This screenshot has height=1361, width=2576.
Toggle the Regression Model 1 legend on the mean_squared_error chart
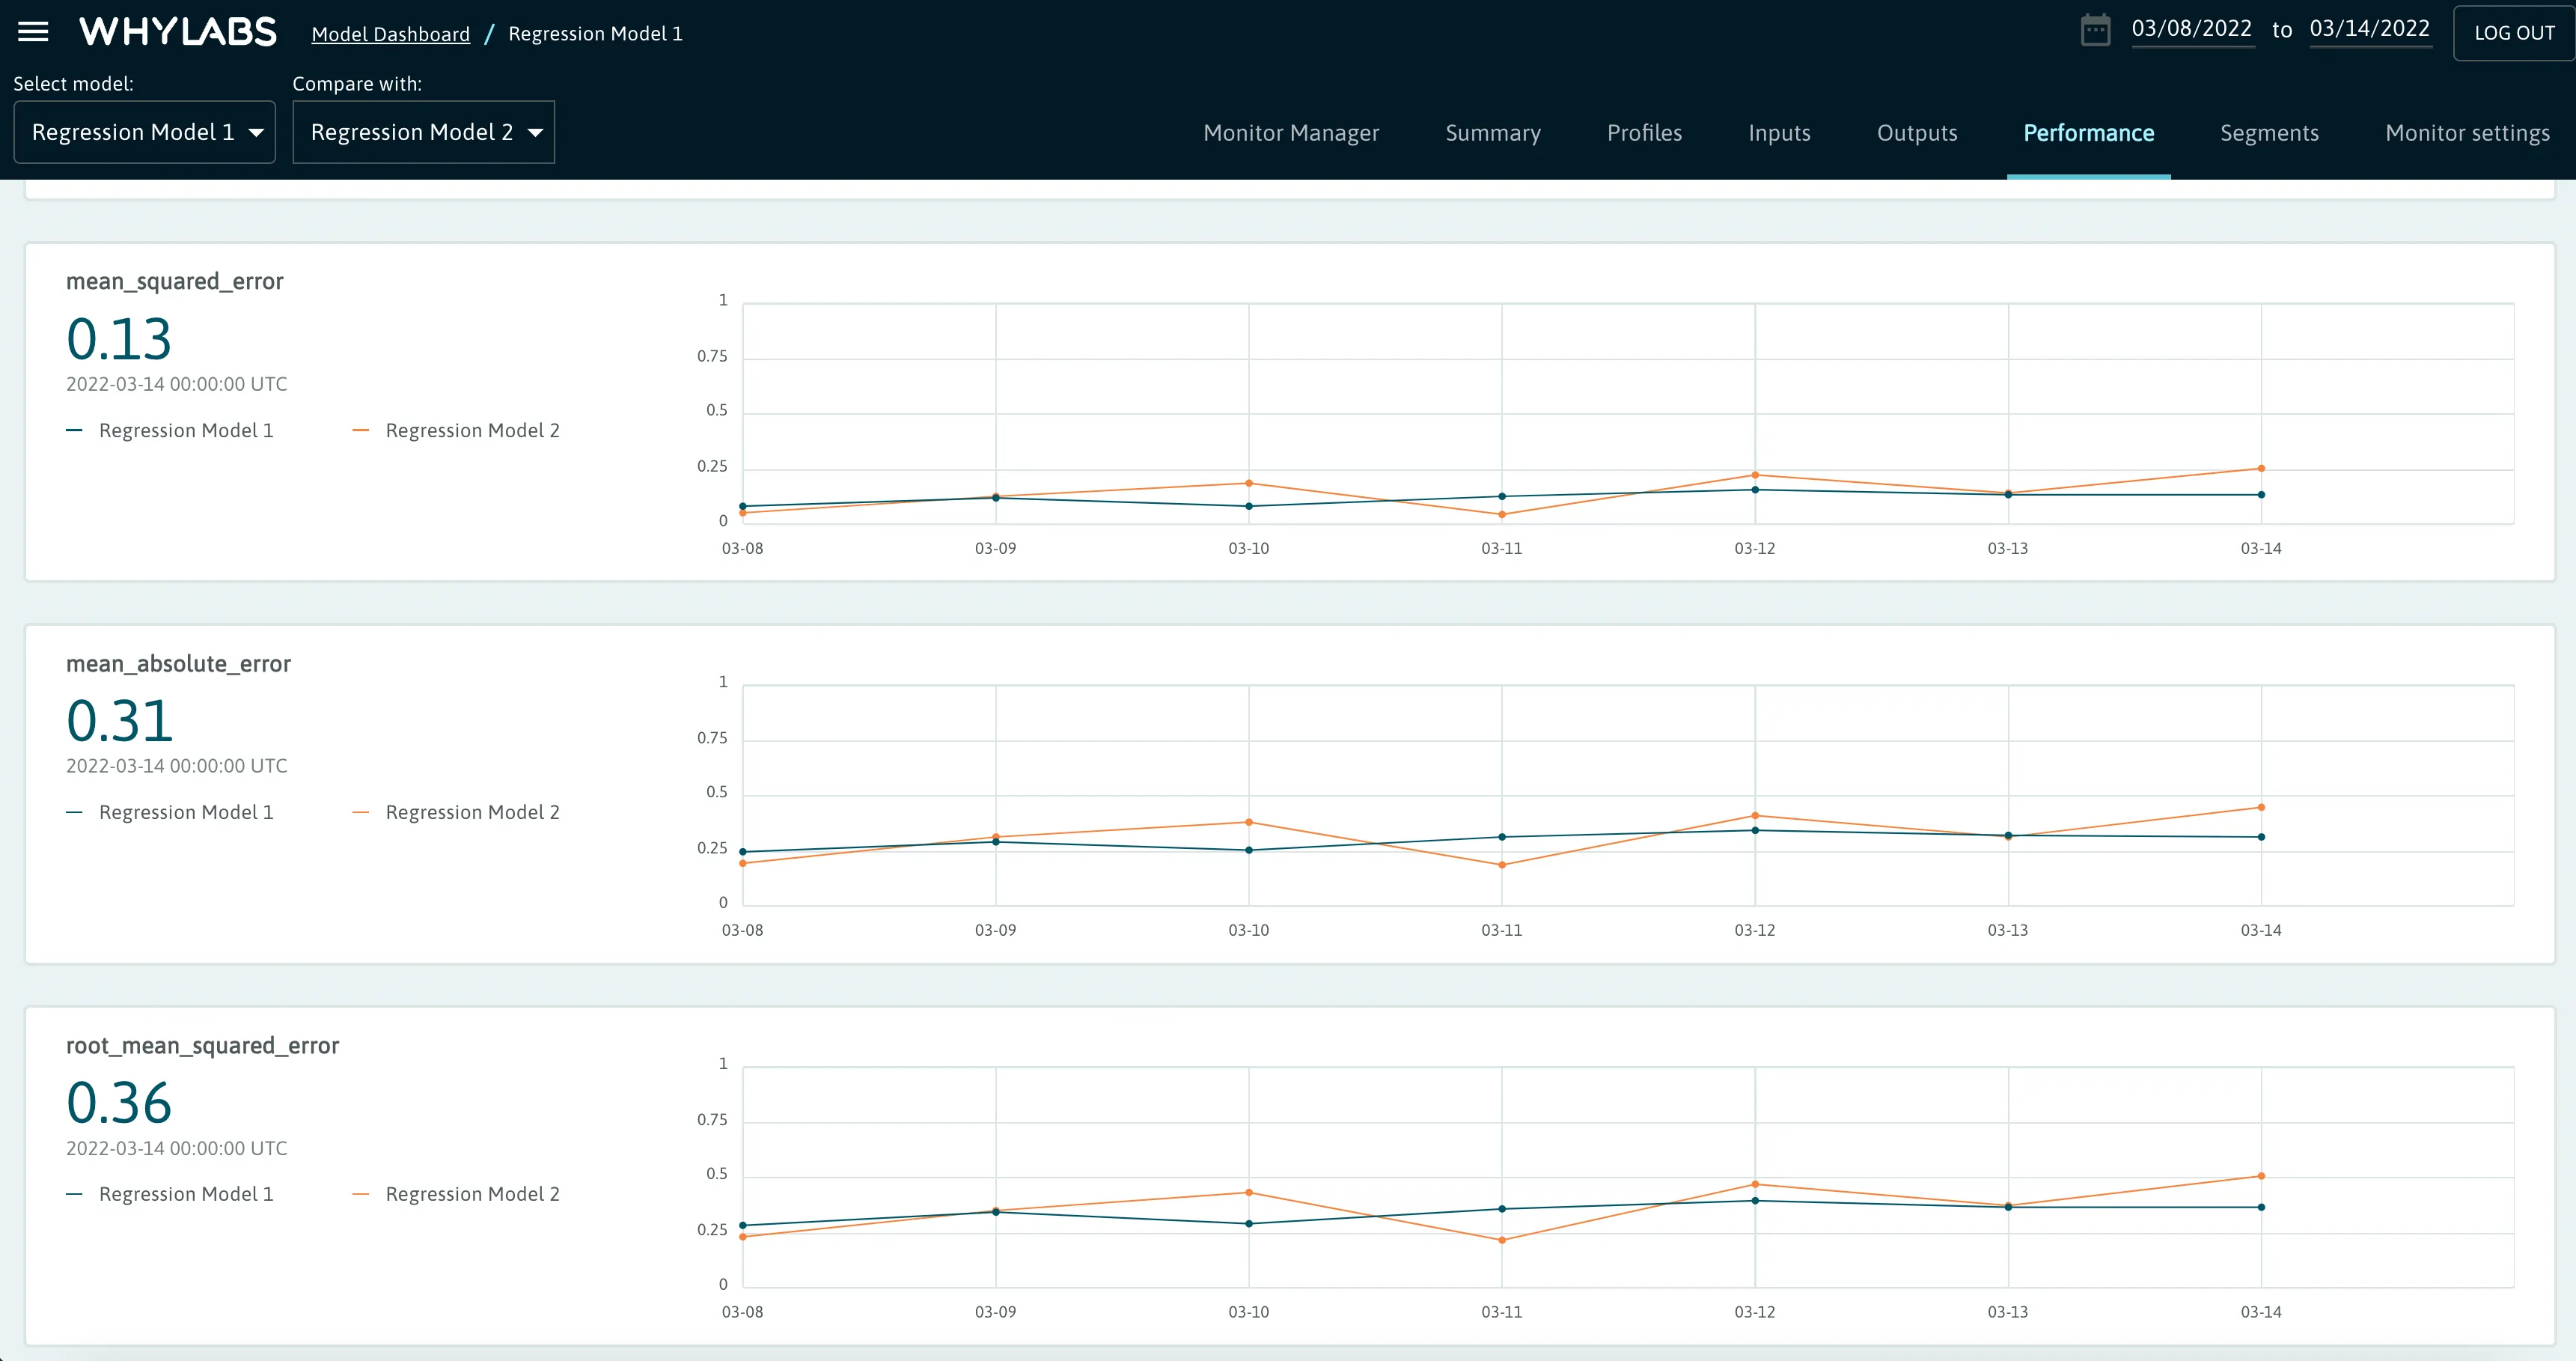point(185,430)
